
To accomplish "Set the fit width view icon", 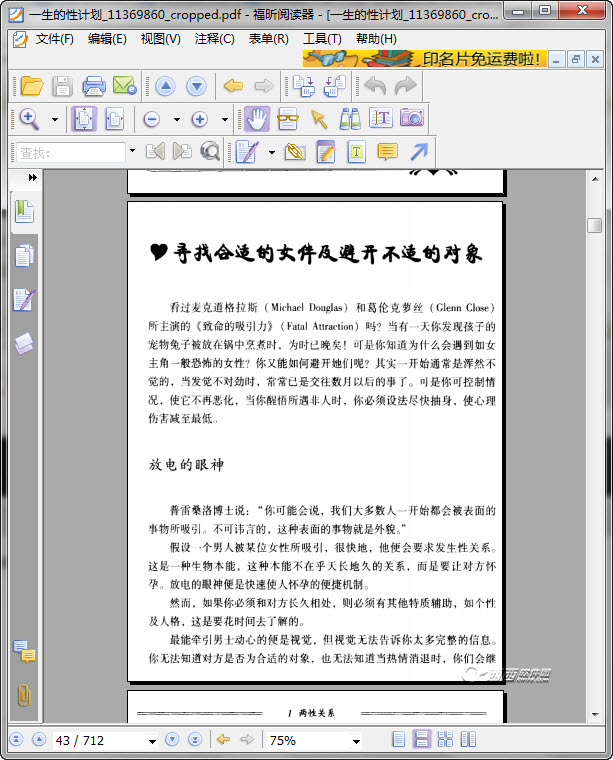I will (114, 119).
